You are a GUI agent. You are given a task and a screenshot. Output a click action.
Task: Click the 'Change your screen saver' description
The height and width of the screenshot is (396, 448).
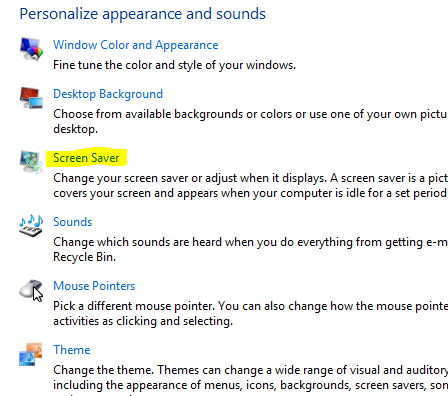coord(250,185)
